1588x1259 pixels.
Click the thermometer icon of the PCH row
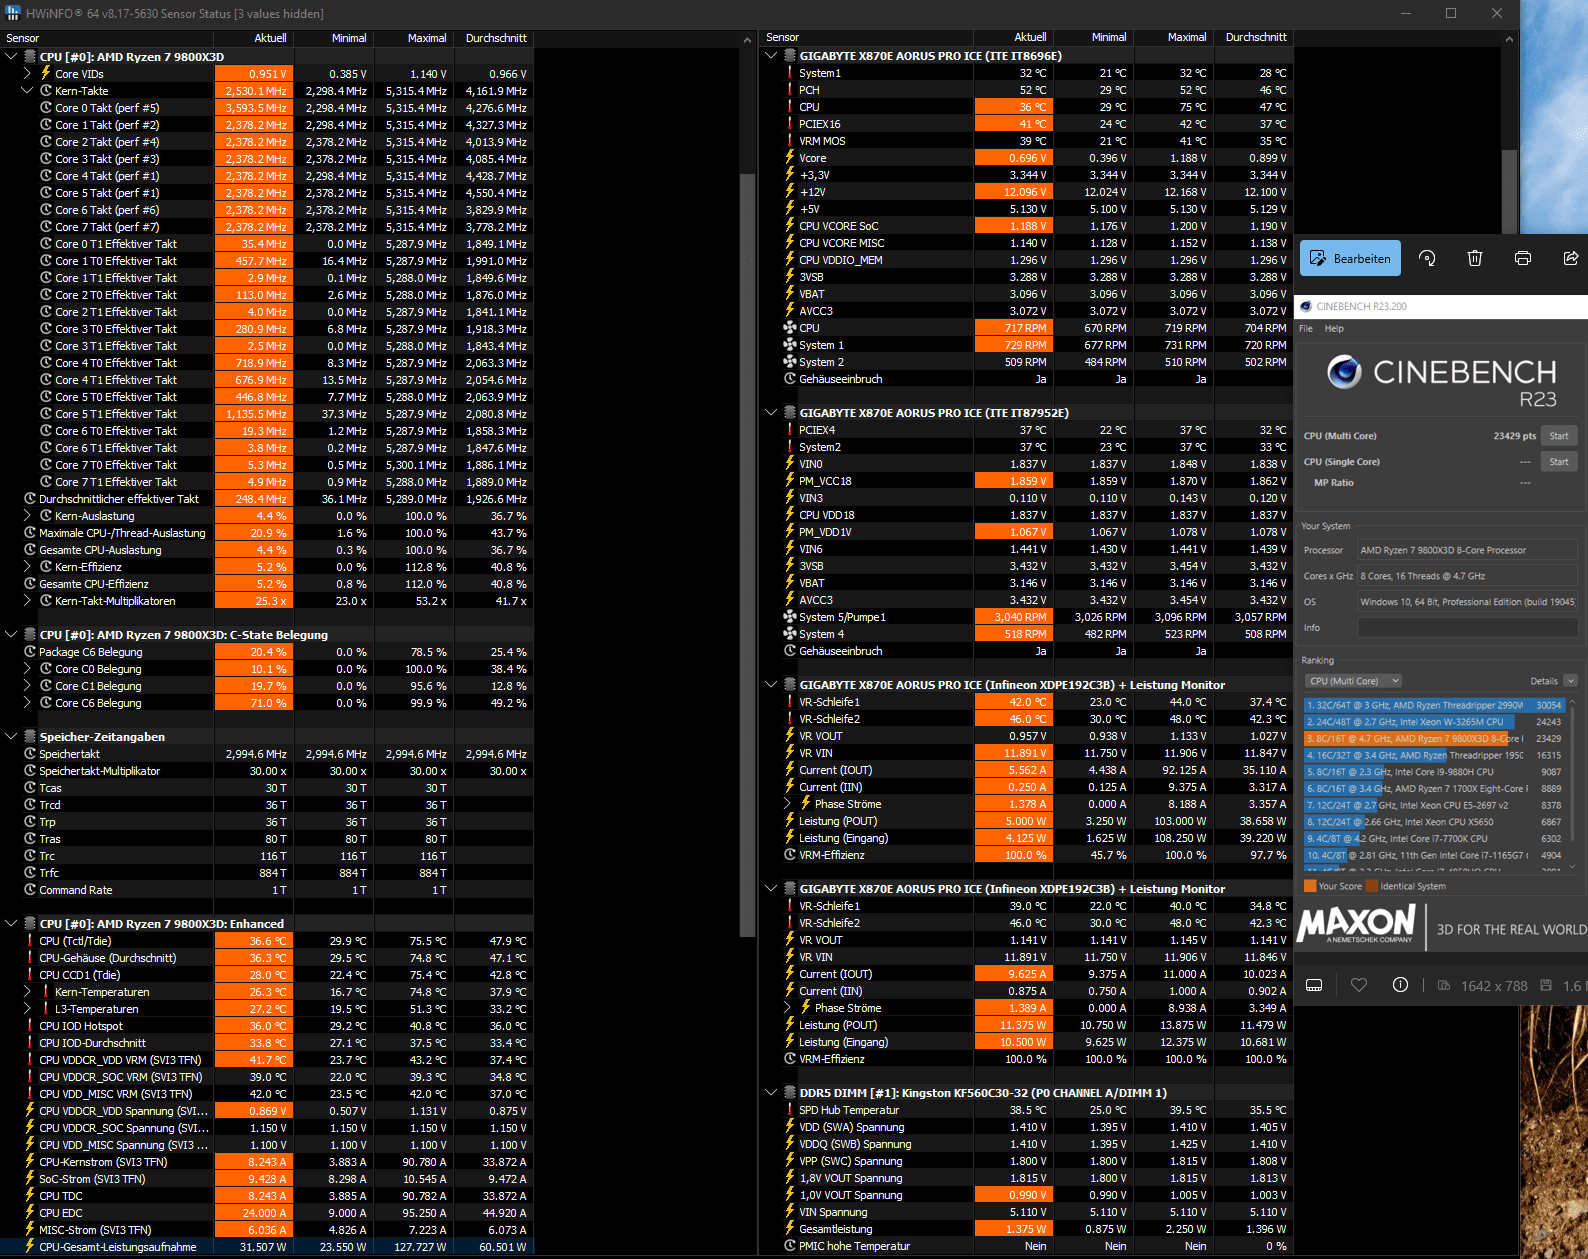coord(790,90)
